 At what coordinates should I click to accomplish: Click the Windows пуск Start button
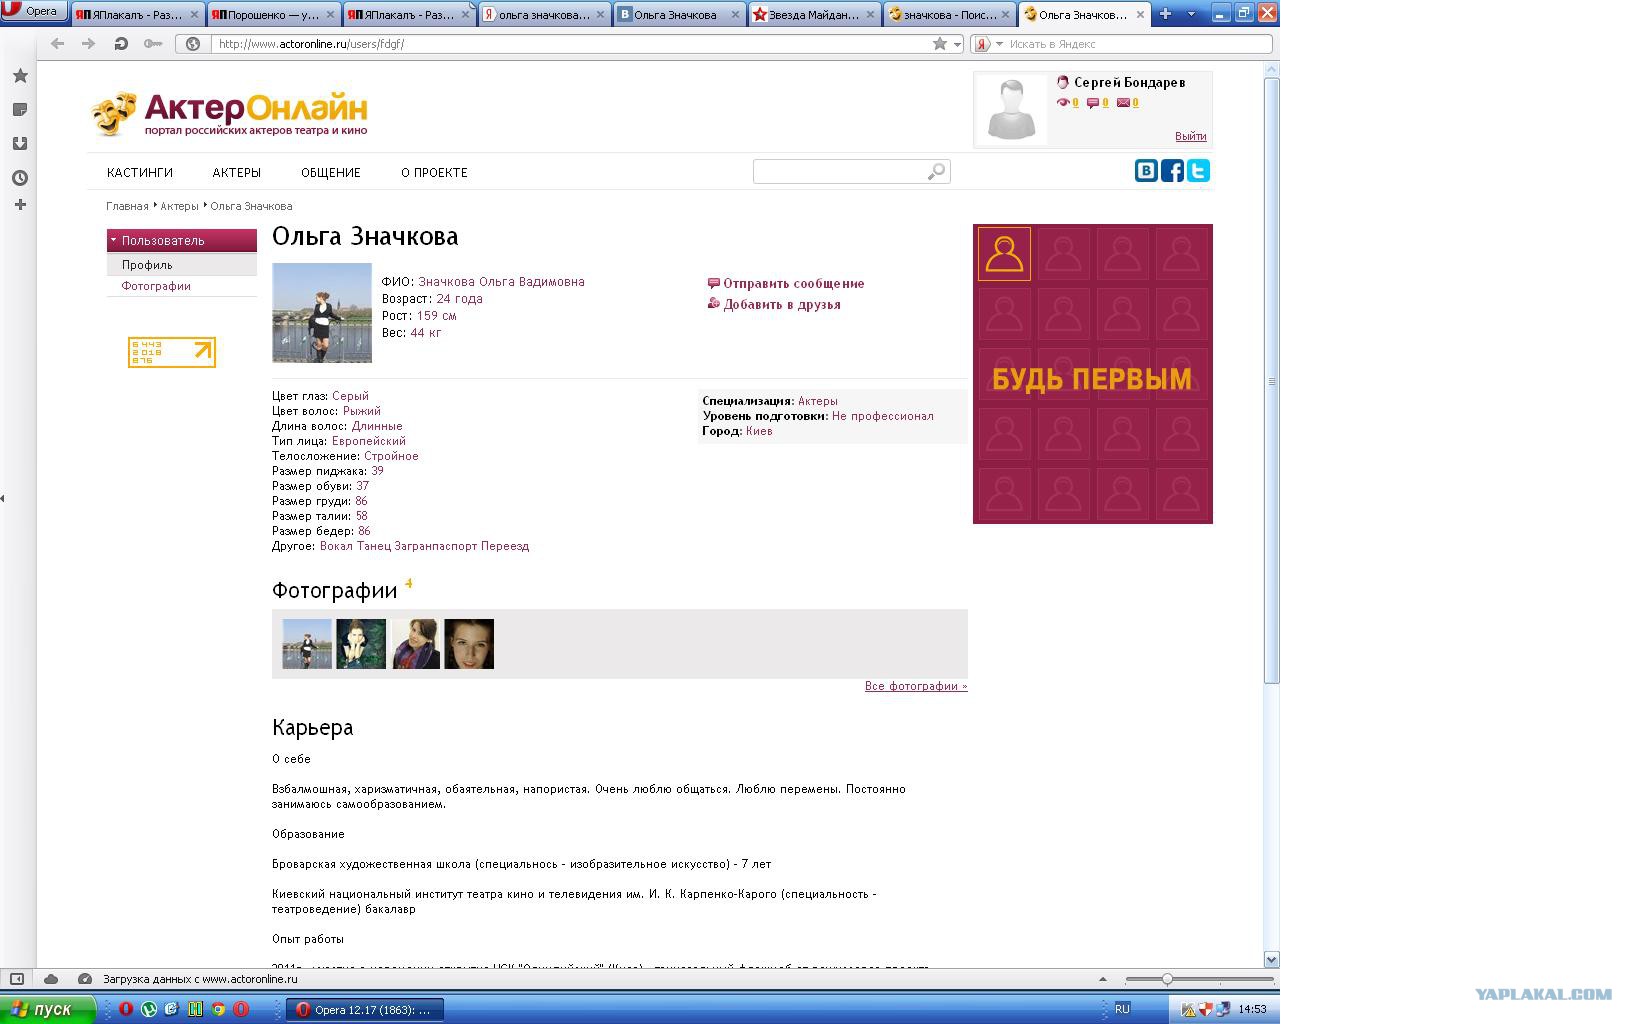coord(47,1009)
